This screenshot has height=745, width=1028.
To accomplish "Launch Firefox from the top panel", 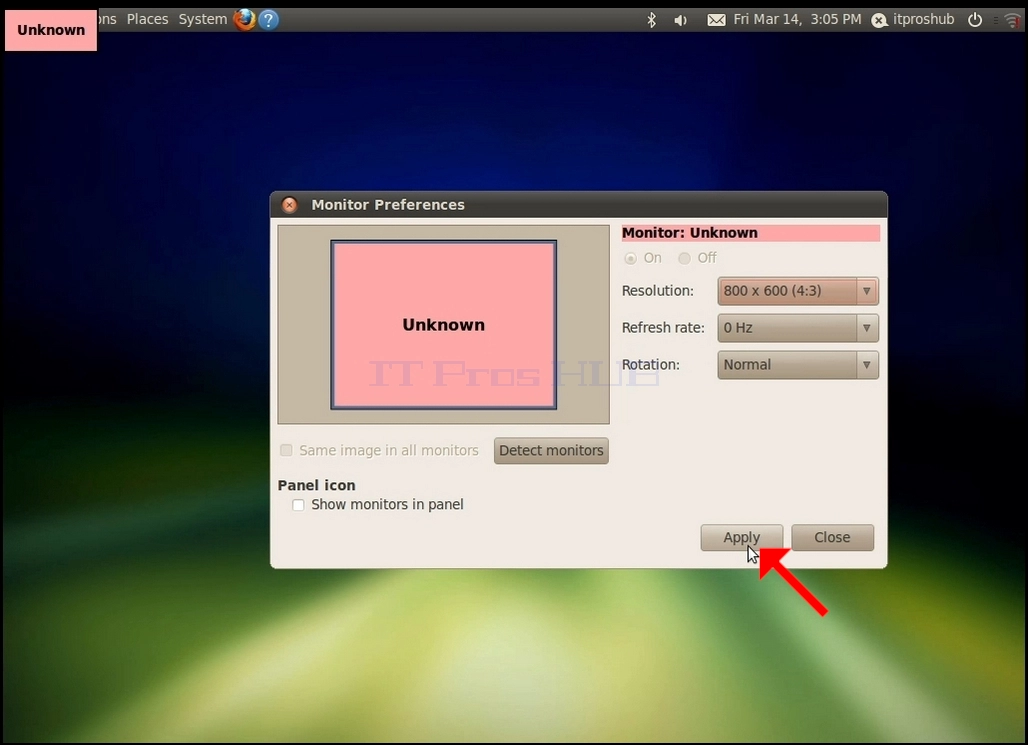I will [x=245, y=19].
